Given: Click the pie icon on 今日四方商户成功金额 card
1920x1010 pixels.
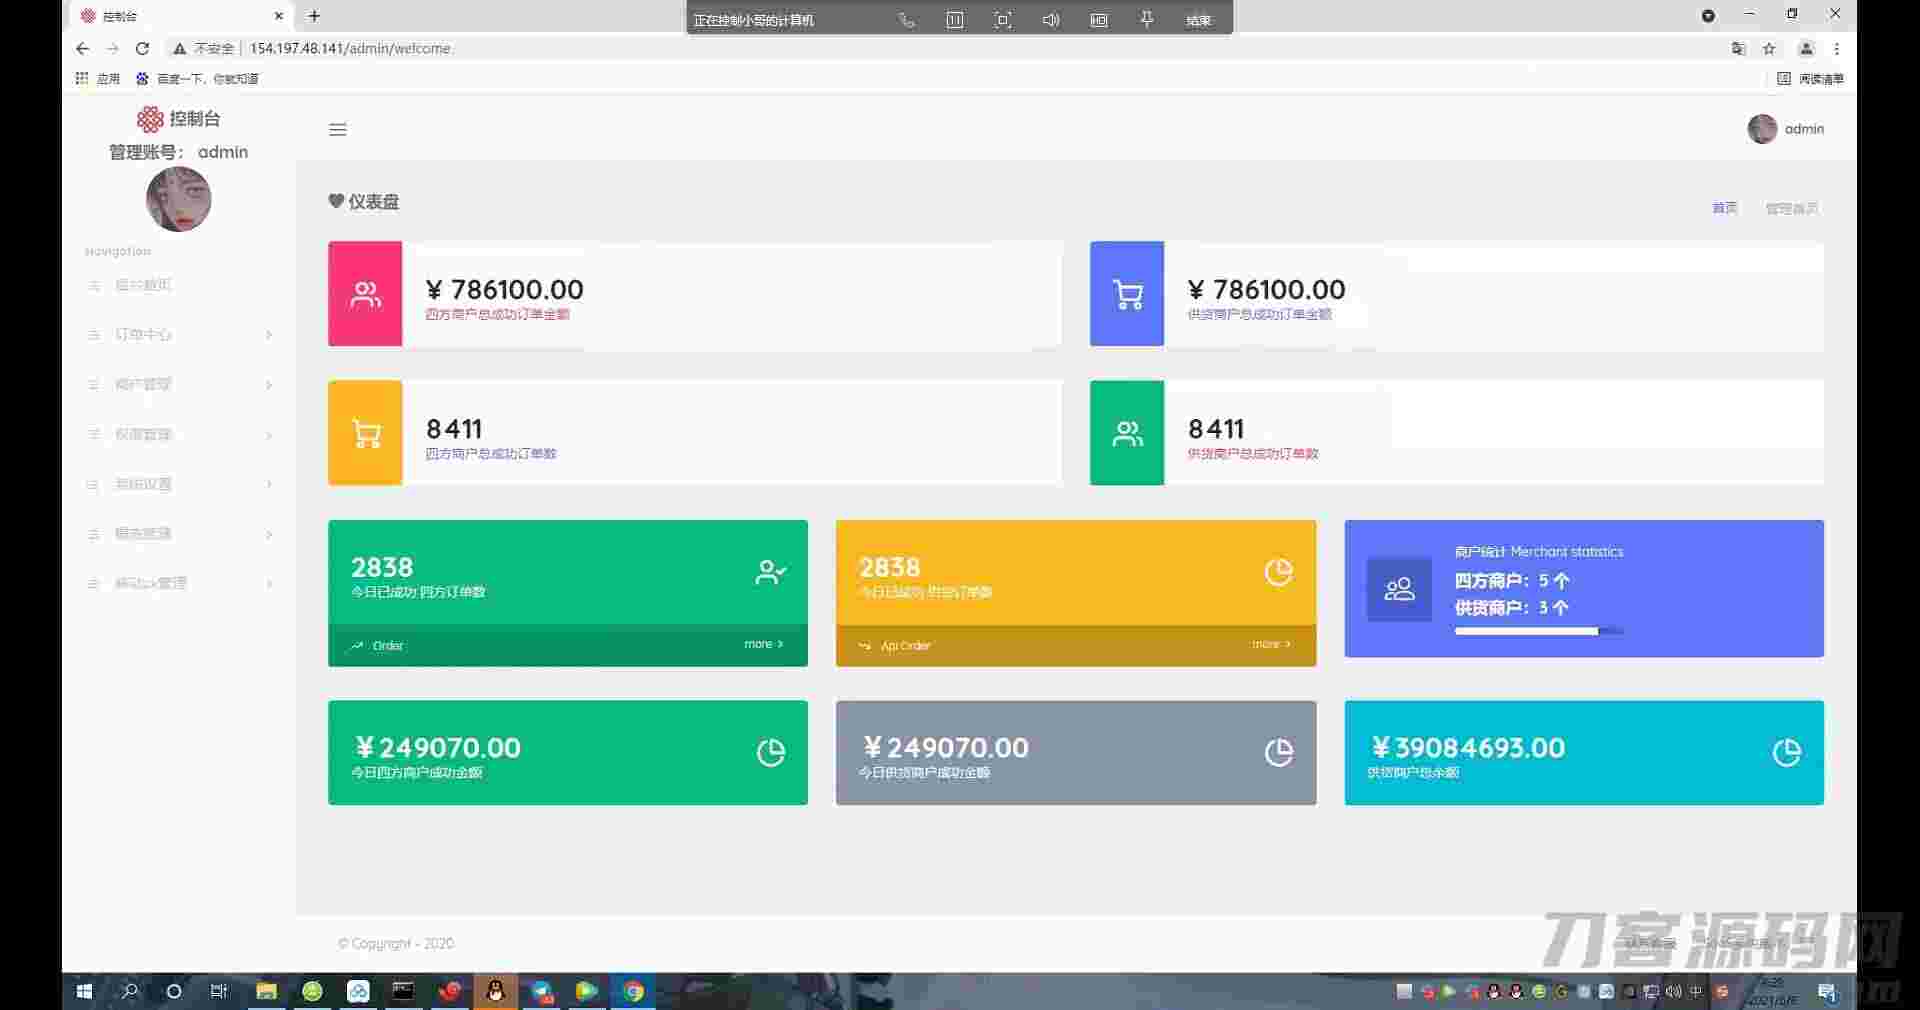Looking at the screenshot, I should point(771,752).
